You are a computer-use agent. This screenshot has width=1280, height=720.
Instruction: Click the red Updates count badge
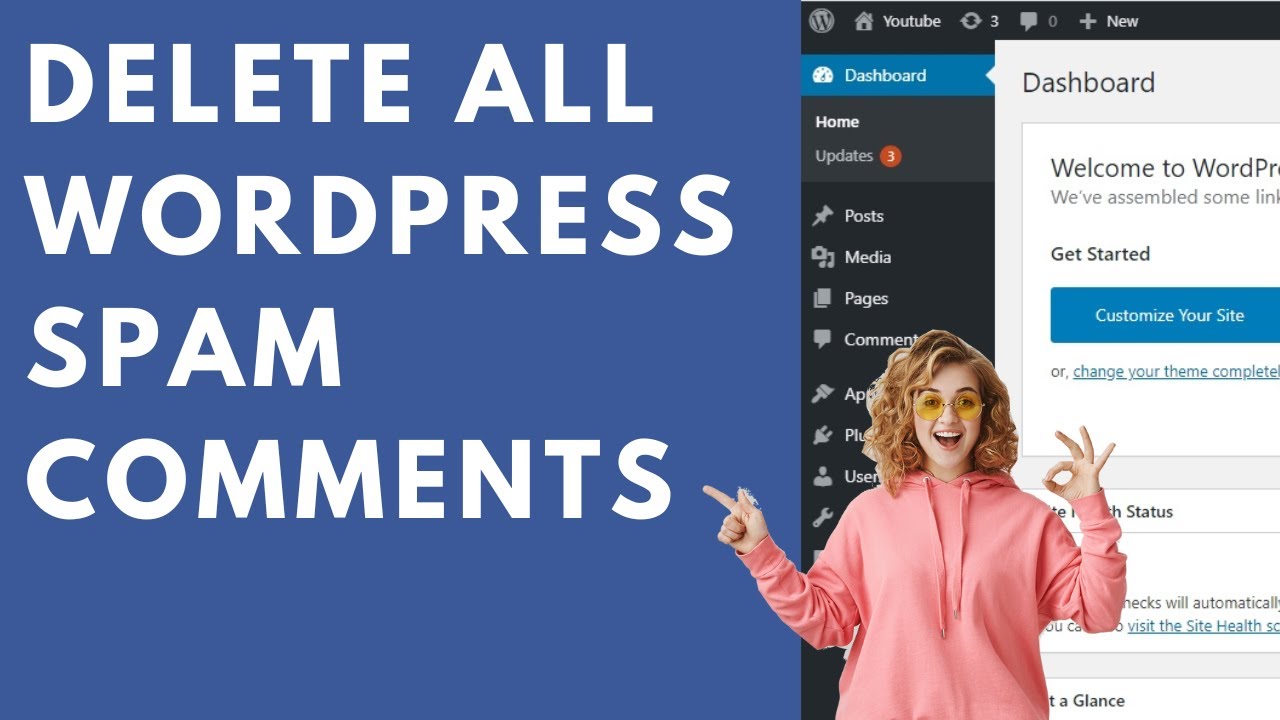[x=890, y=156]
